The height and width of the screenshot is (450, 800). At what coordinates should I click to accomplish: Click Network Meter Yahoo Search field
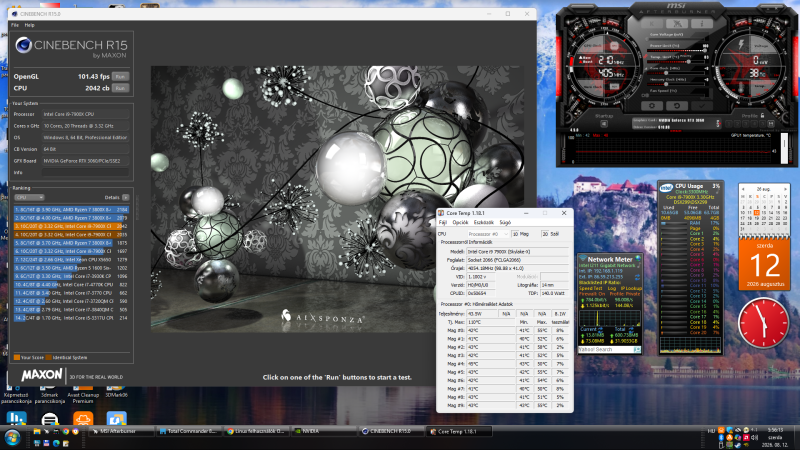[x=606, y=349]
